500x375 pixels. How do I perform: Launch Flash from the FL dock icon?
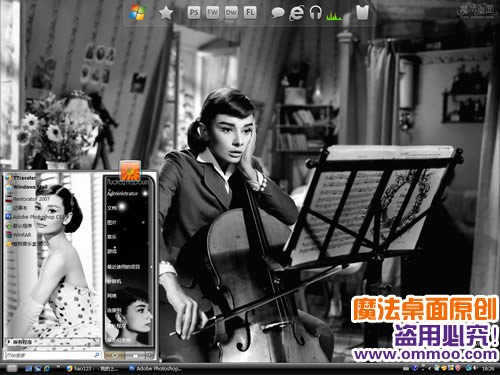[250, 13]
